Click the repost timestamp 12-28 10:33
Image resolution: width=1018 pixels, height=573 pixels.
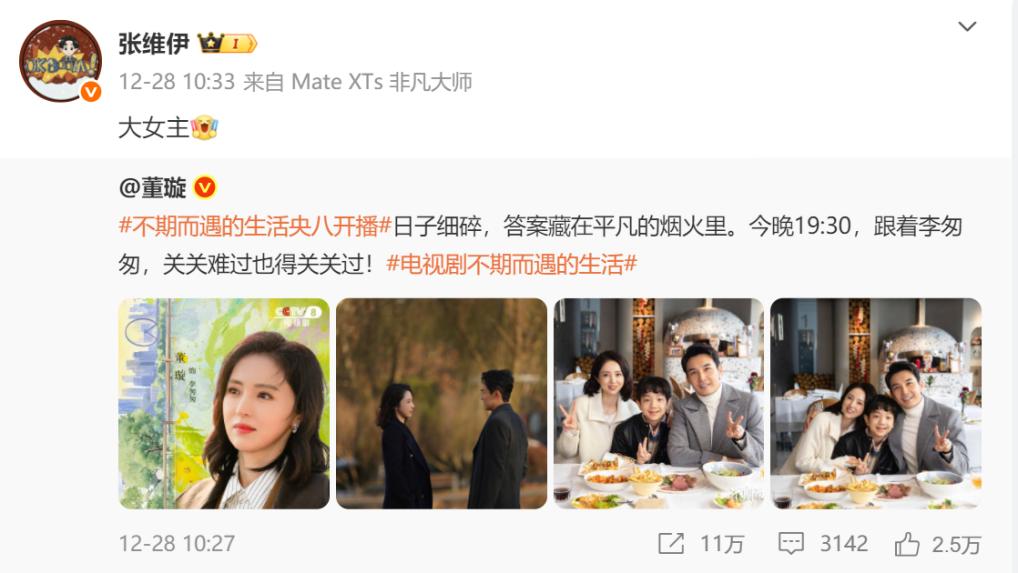177,82
